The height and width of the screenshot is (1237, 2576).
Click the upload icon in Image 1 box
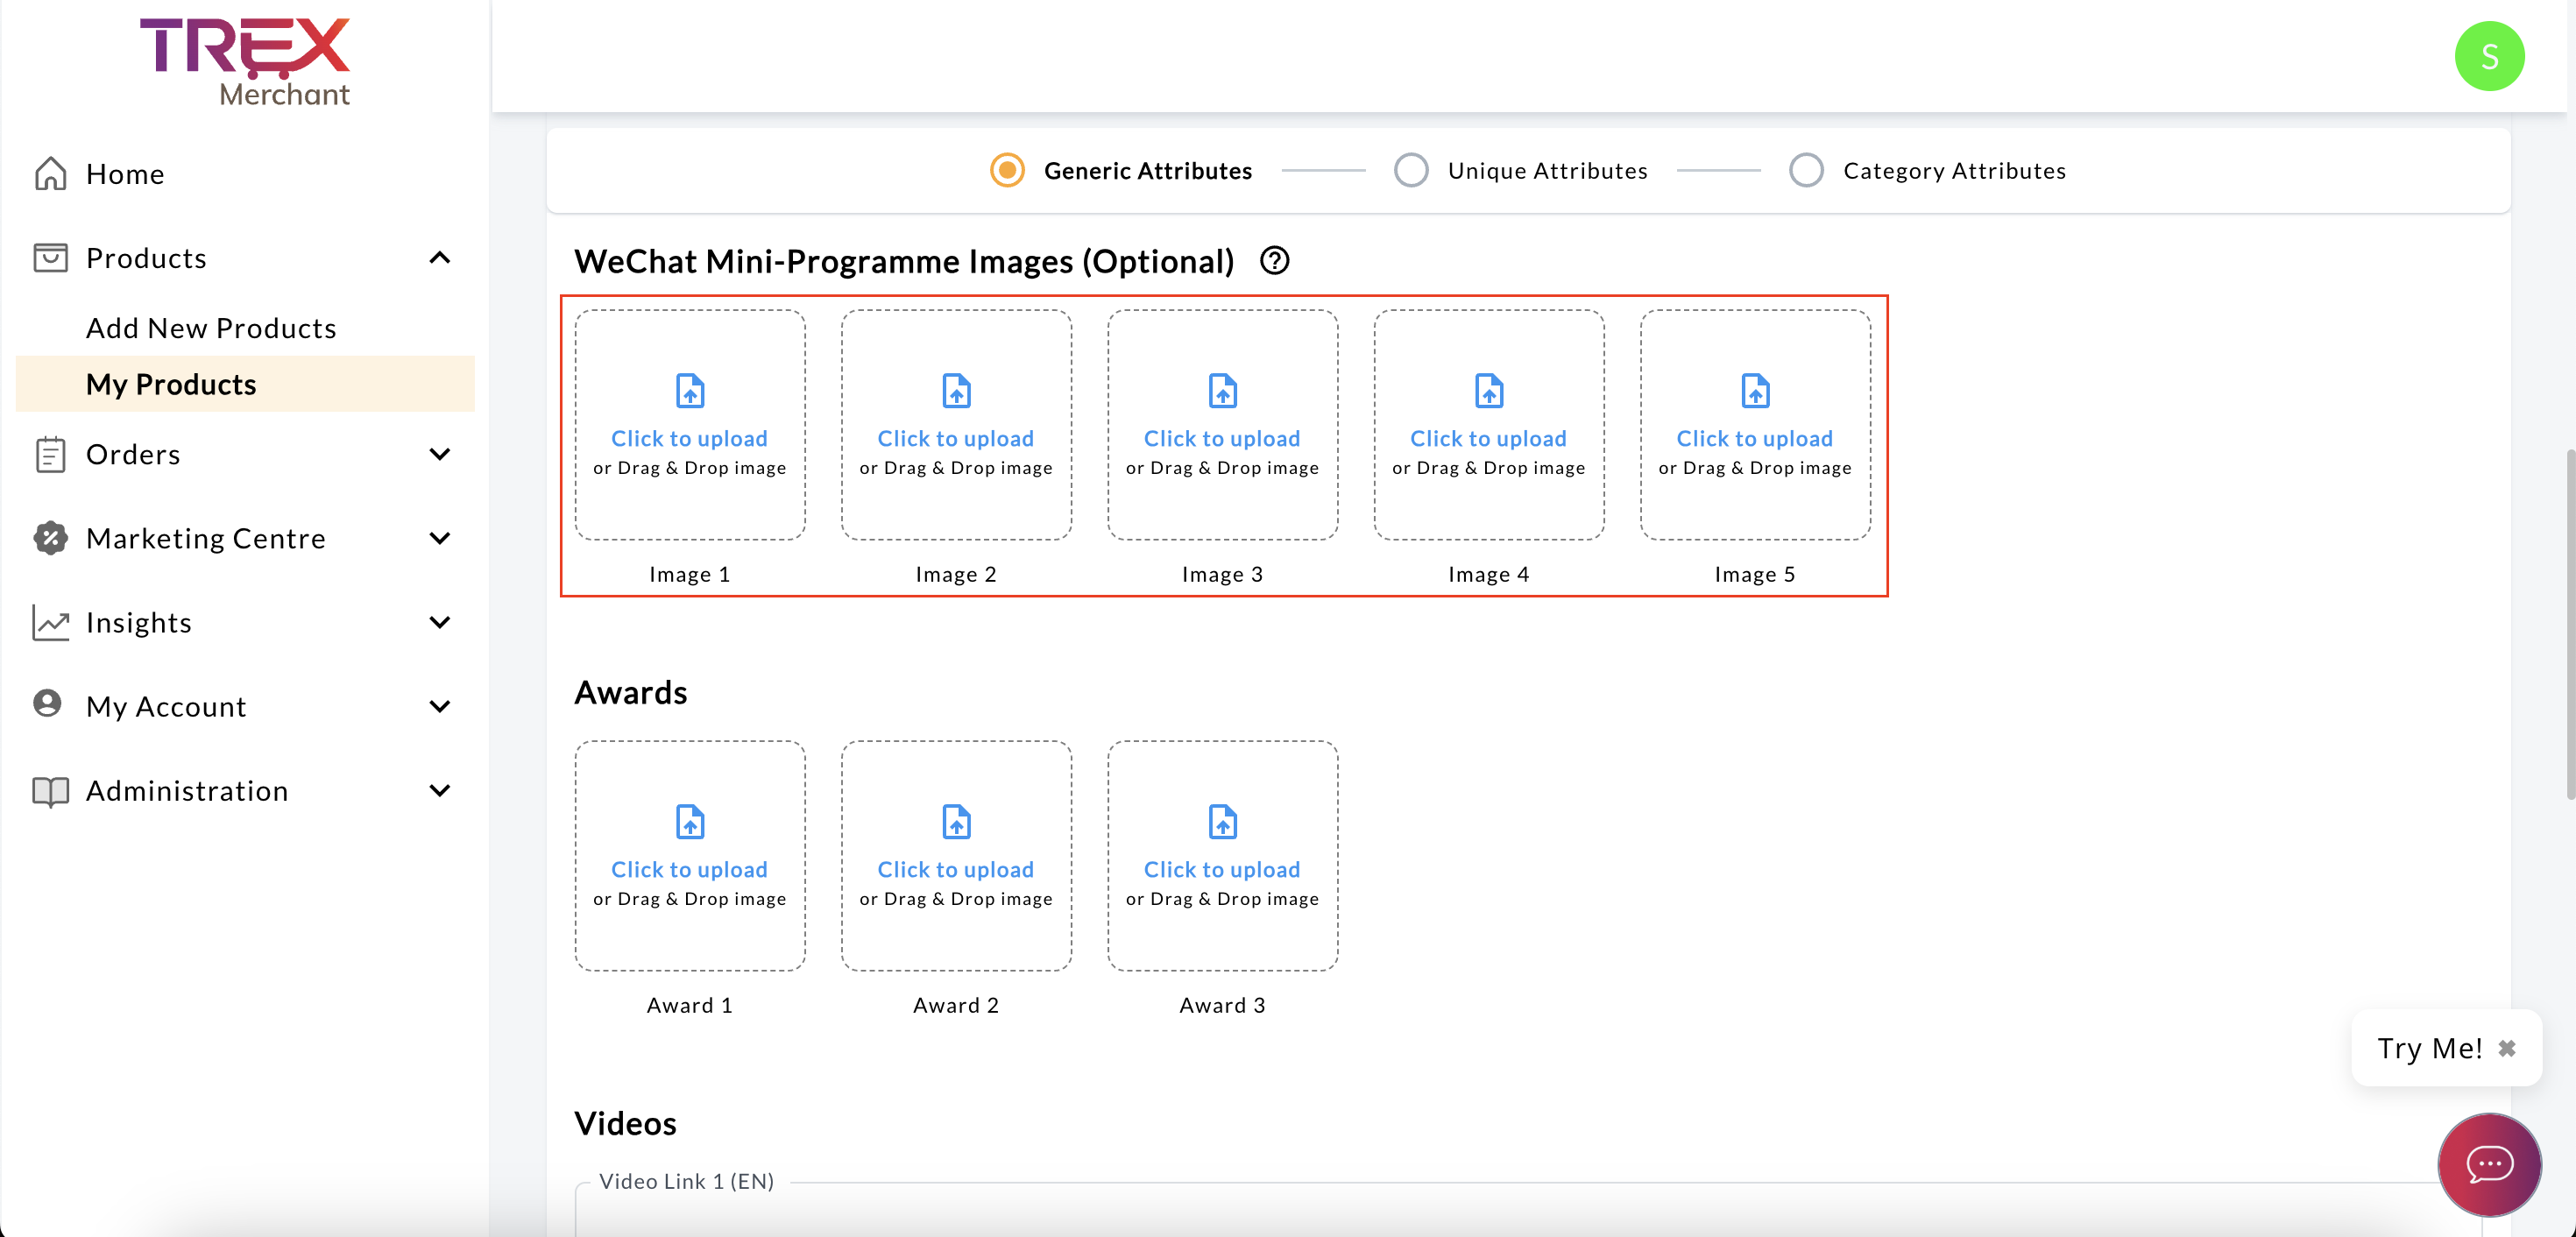[690, 391]
